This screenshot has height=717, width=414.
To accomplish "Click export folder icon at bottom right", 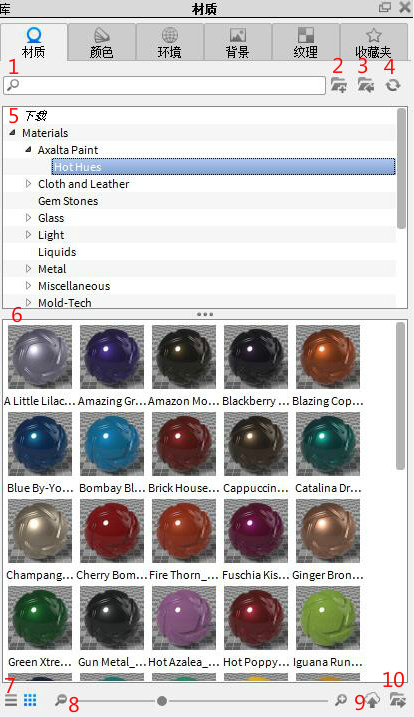I will [x=398, y=700].
